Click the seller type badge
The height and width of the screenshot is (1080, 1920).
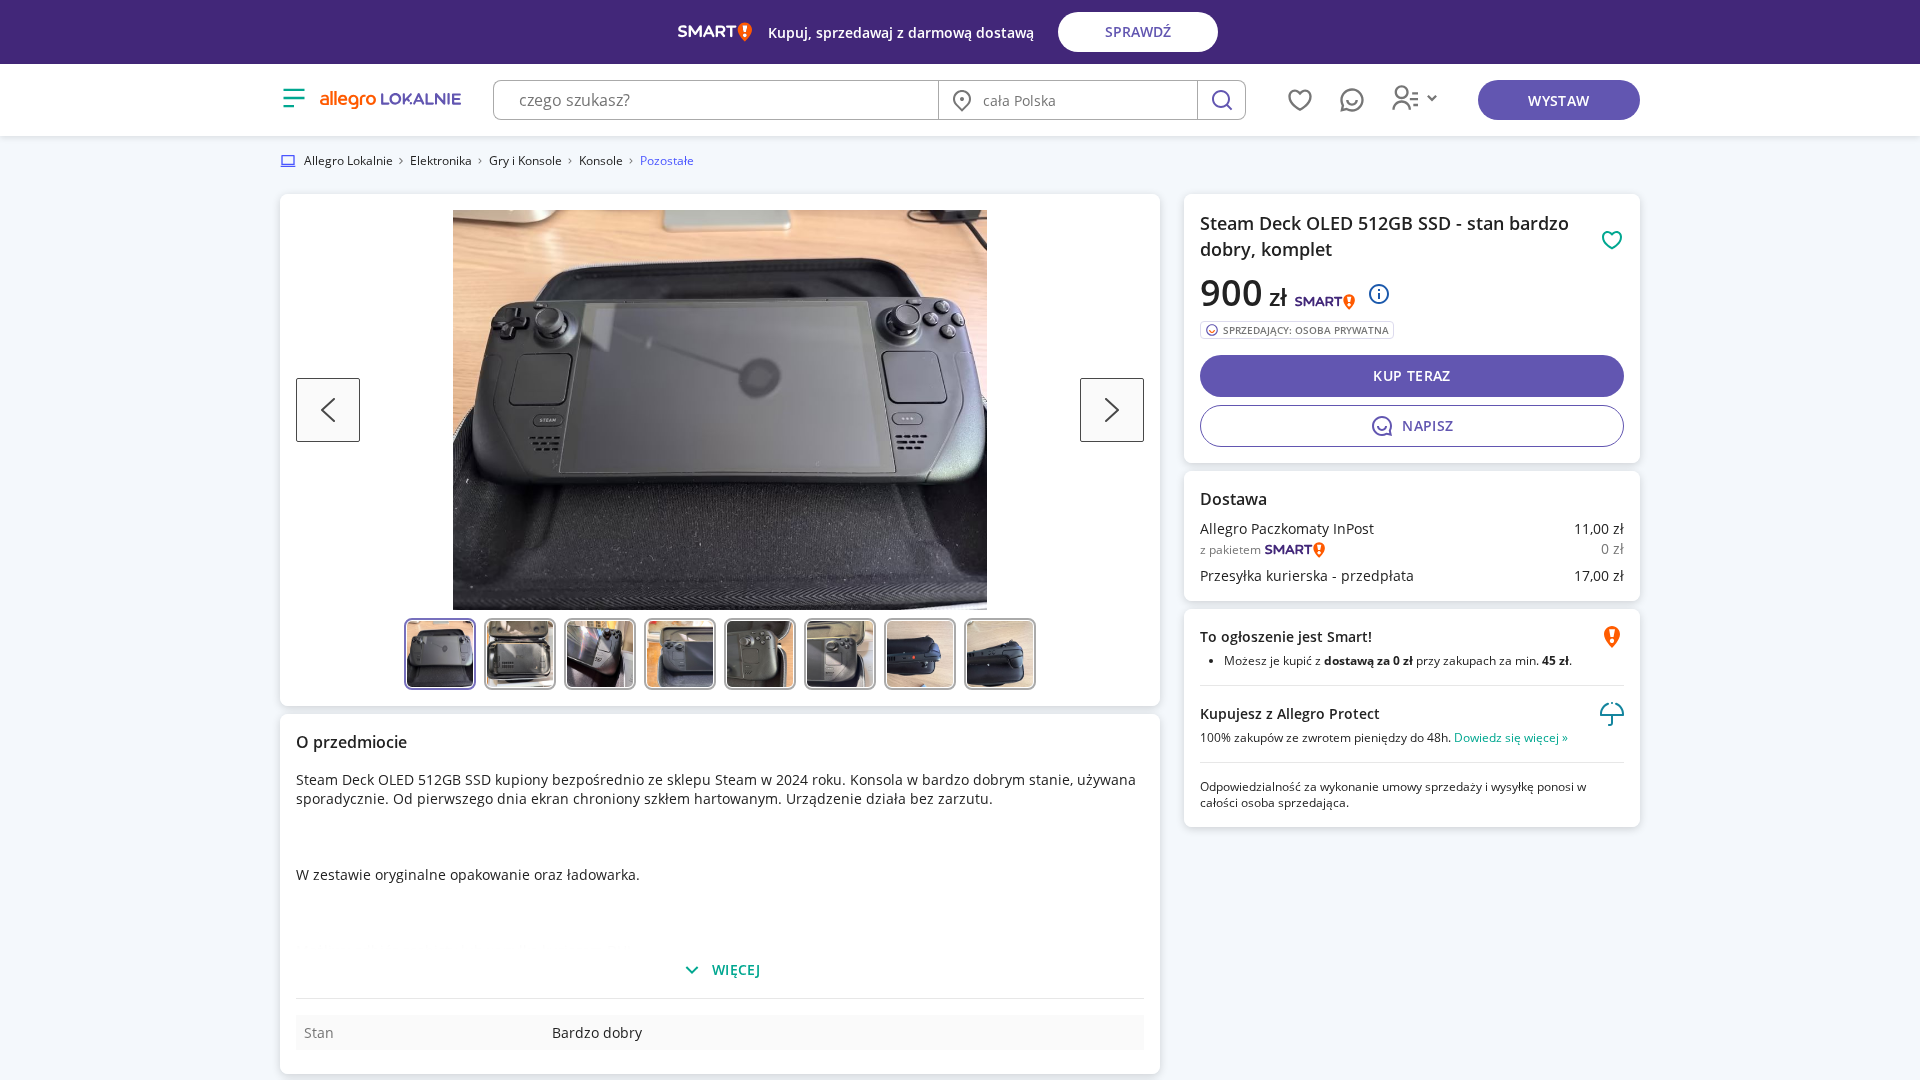1297,330
